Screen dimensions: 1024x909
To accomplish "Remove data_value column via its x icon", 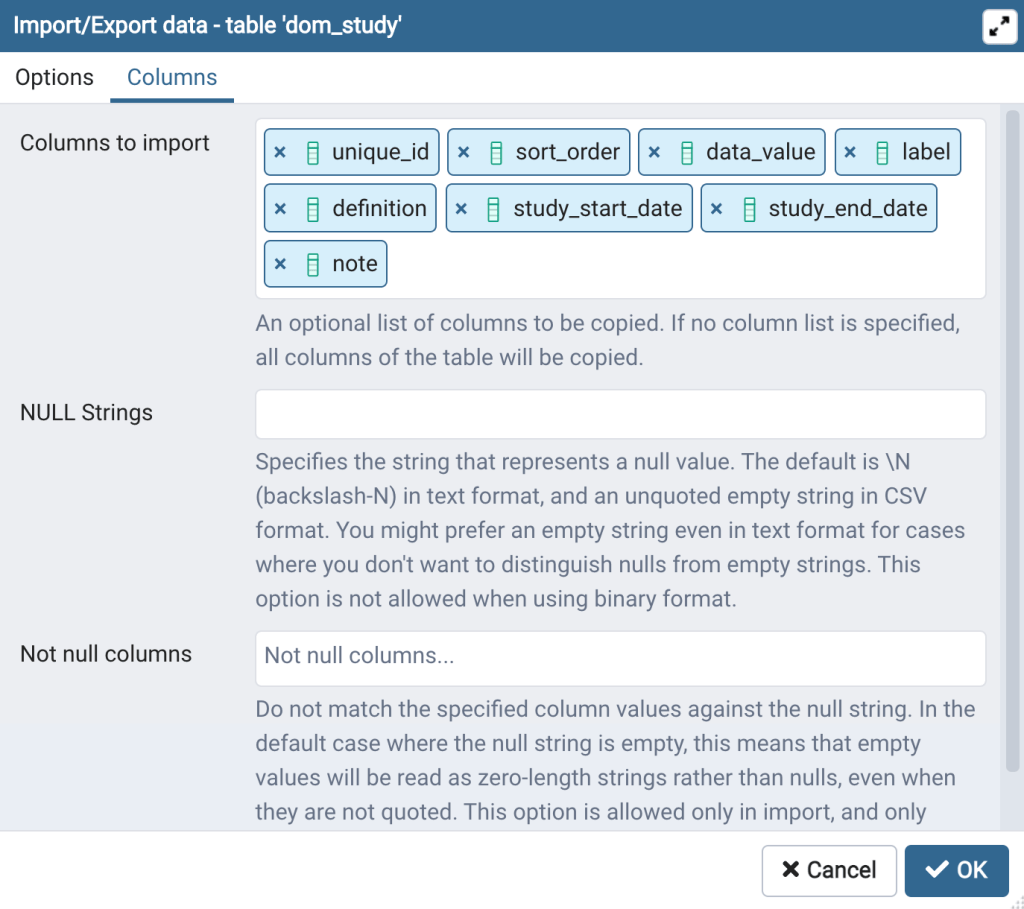I will [x=654, y=153].
